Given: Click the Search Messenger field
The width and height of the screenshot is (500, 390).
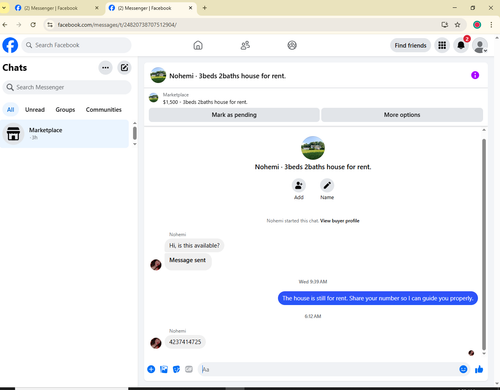Looking at the screenshot, I should coord(67,87).
